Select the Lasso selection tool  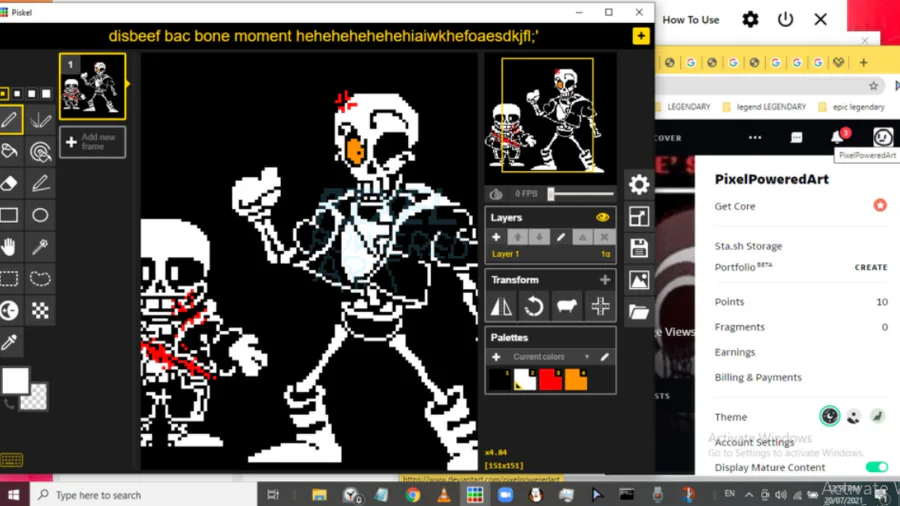(x=40, y=279)
